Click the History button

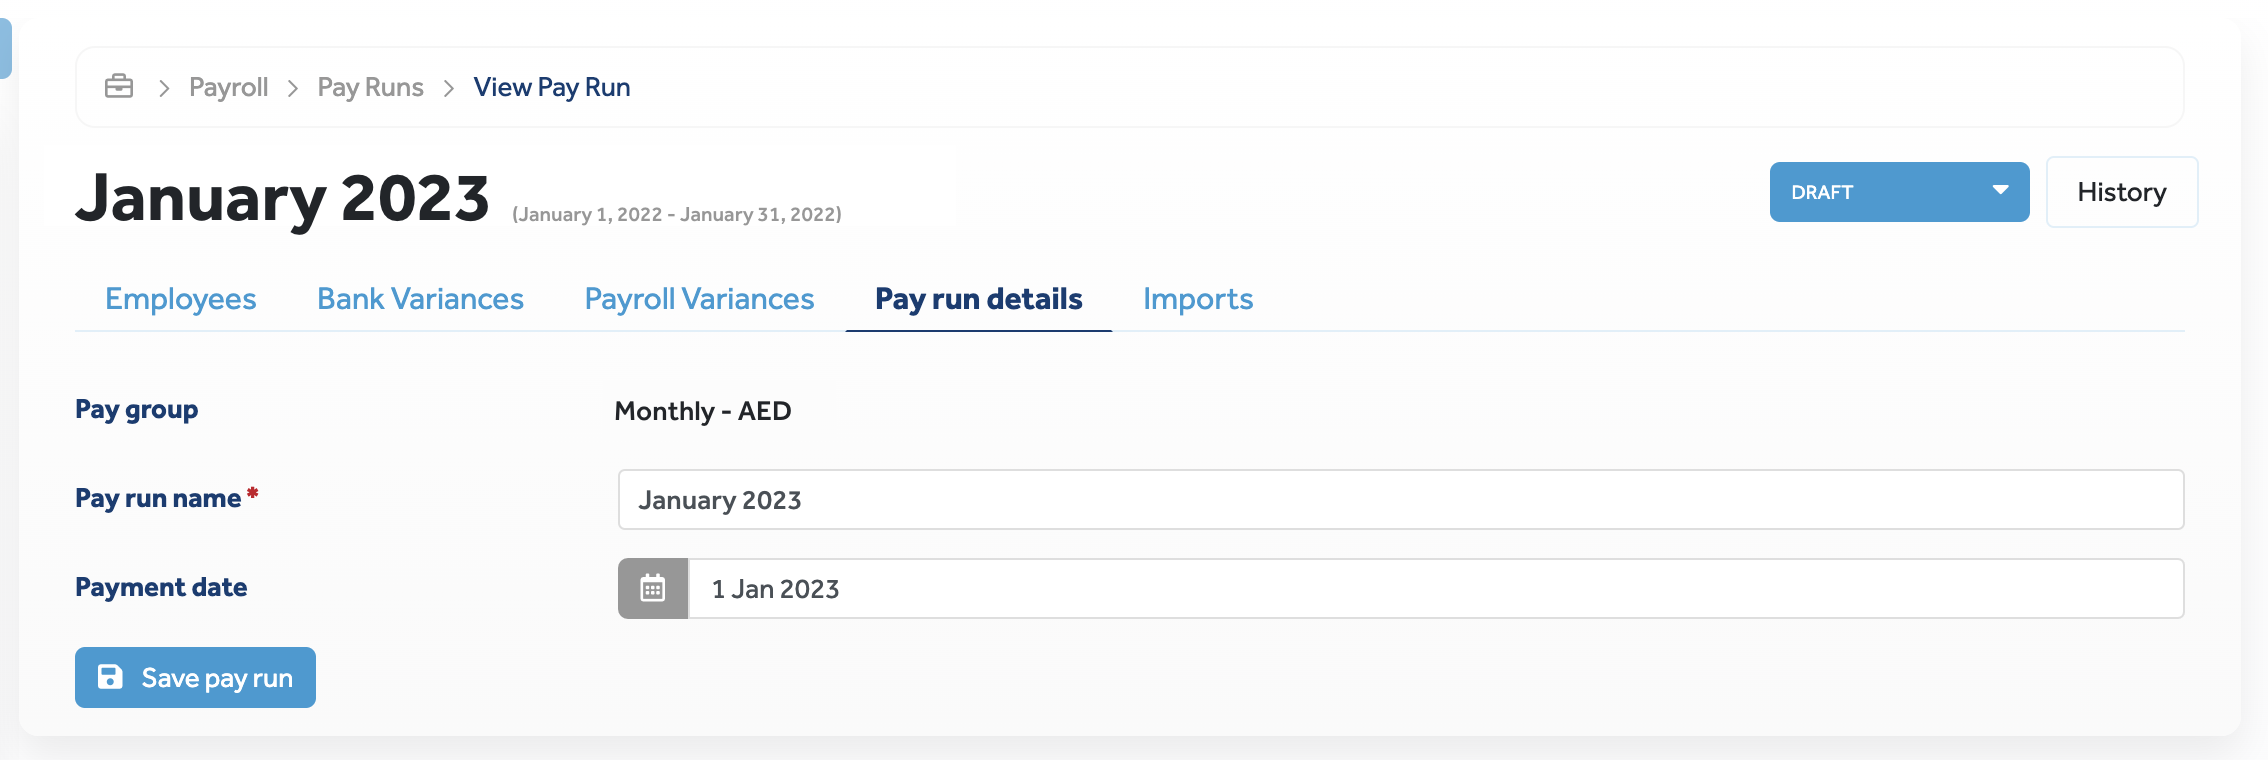click(2122, 192)
